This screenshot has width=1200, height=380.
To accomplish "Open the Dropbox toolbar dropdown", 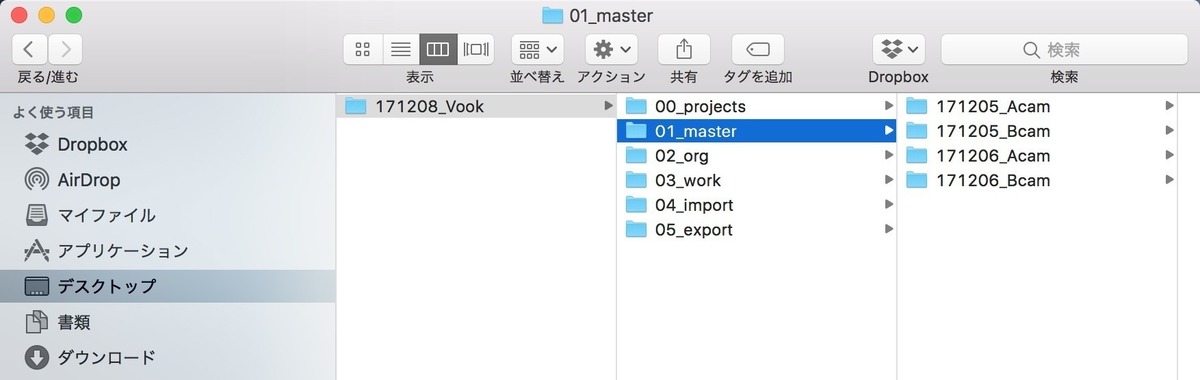I will tap(898, 49).
